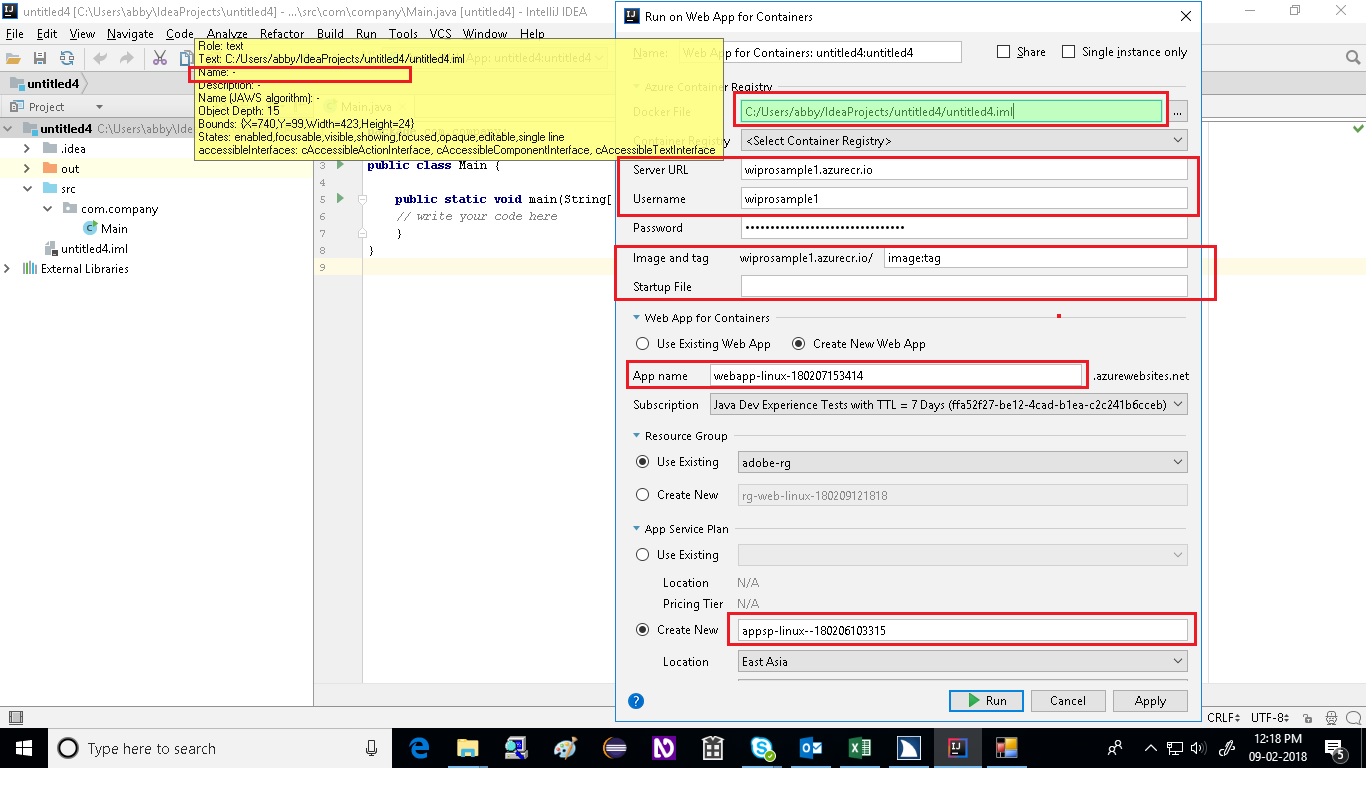Apply the dialog changes
The height and width of the screenshot is (804, 1372).
click(x=1150, y=701)
